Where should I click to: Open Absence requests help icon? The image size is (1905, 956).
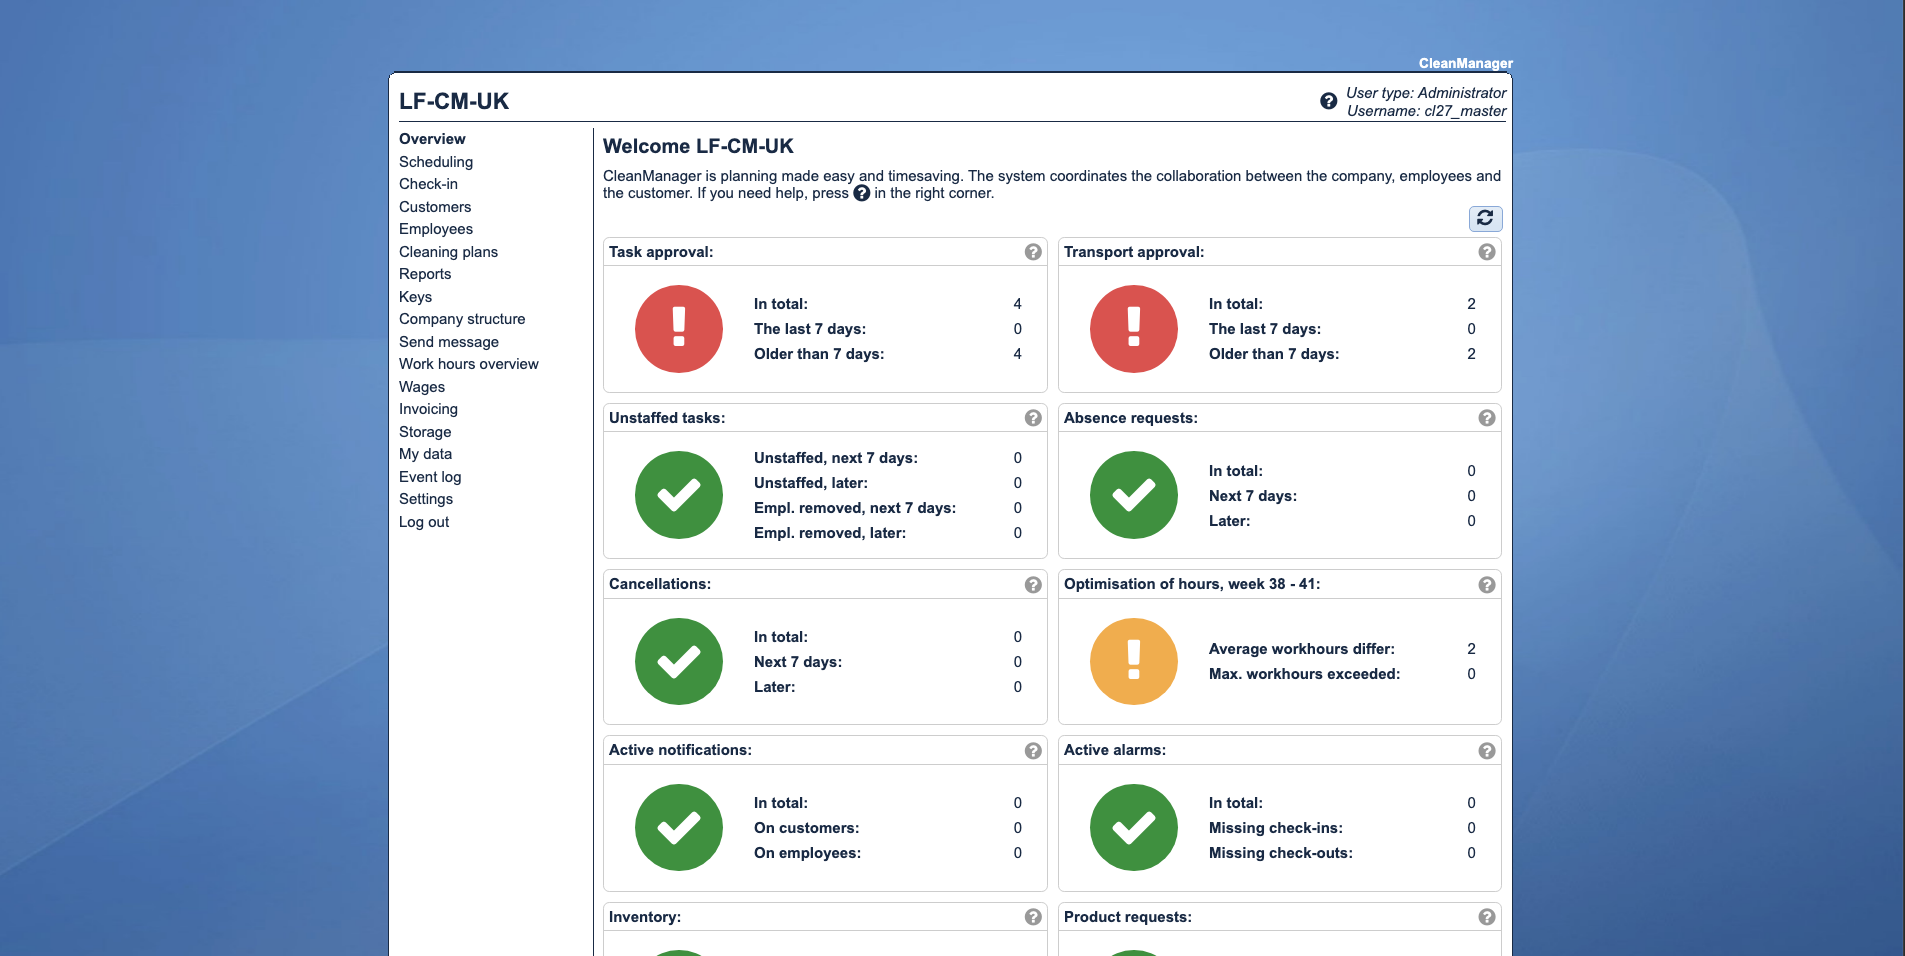point(1487,418)
